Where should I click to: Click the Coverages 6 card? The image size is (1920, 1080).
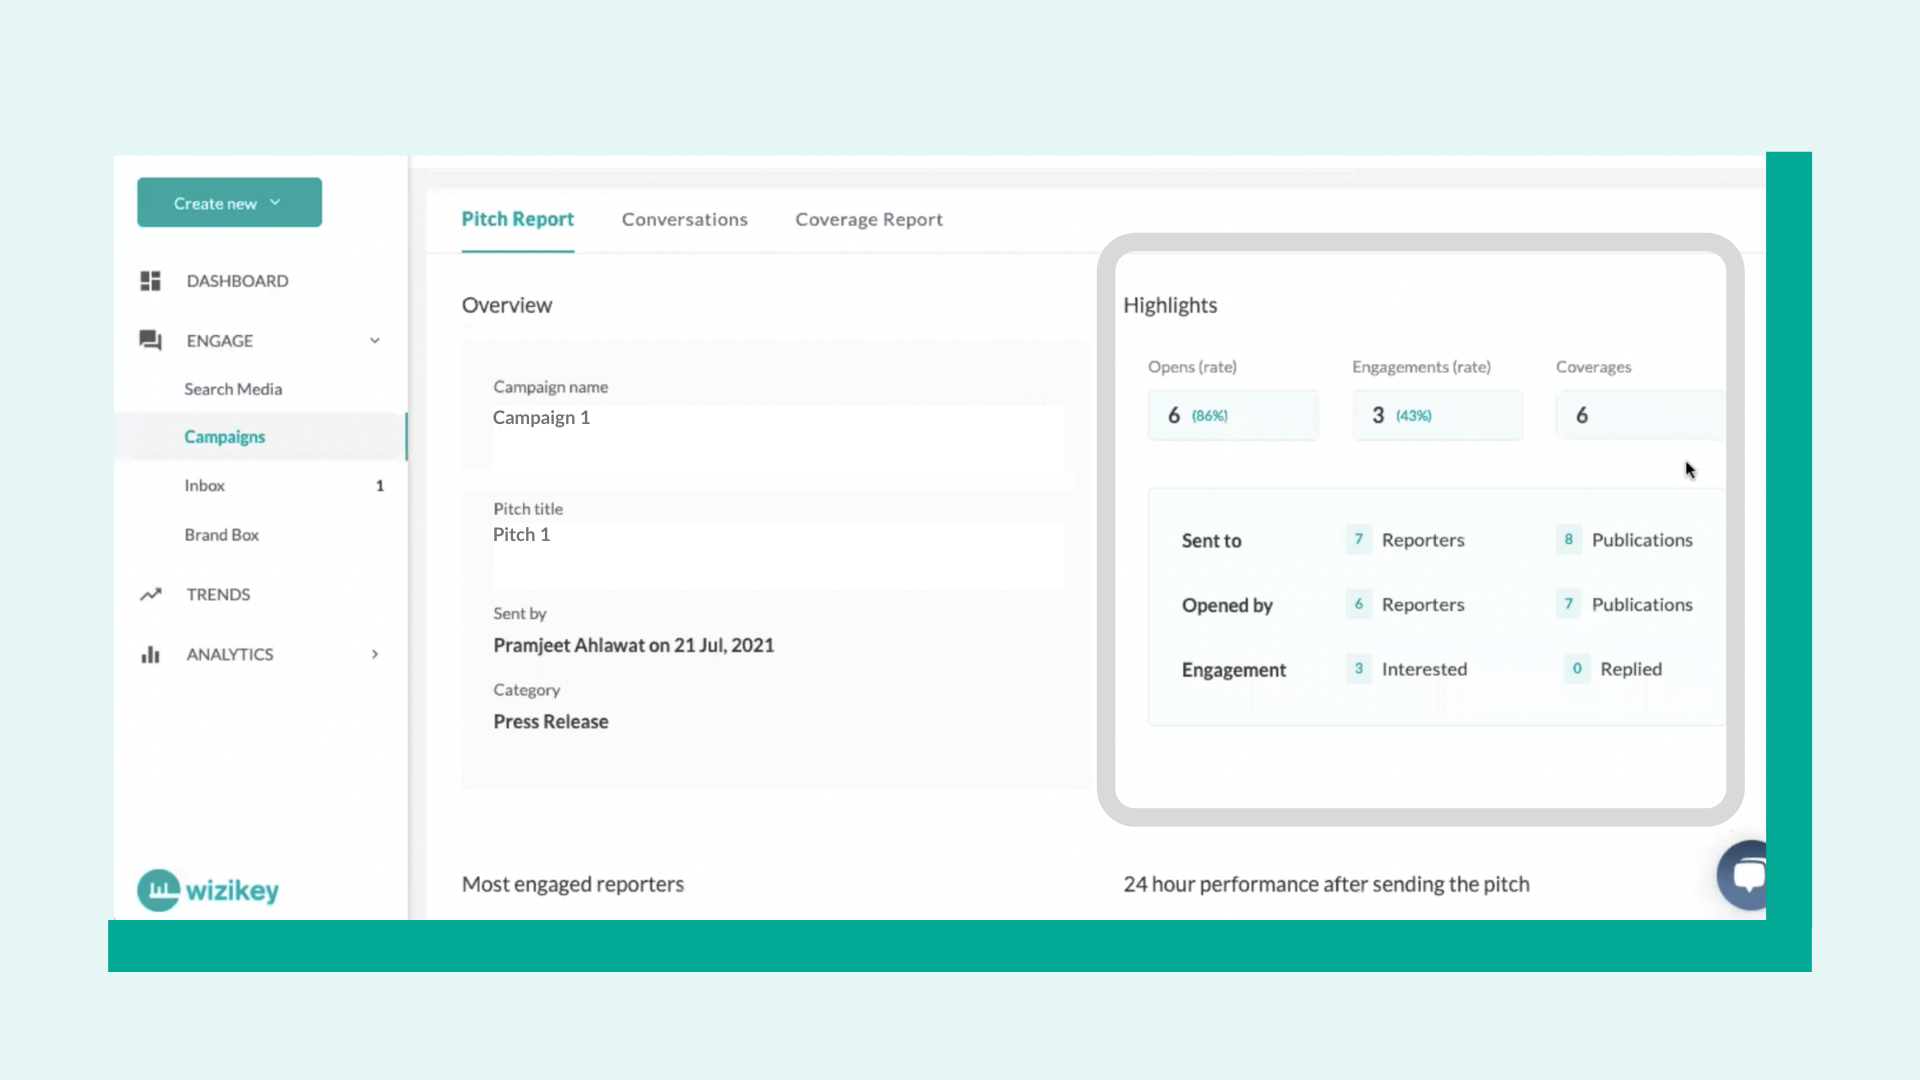point(1641,415)
